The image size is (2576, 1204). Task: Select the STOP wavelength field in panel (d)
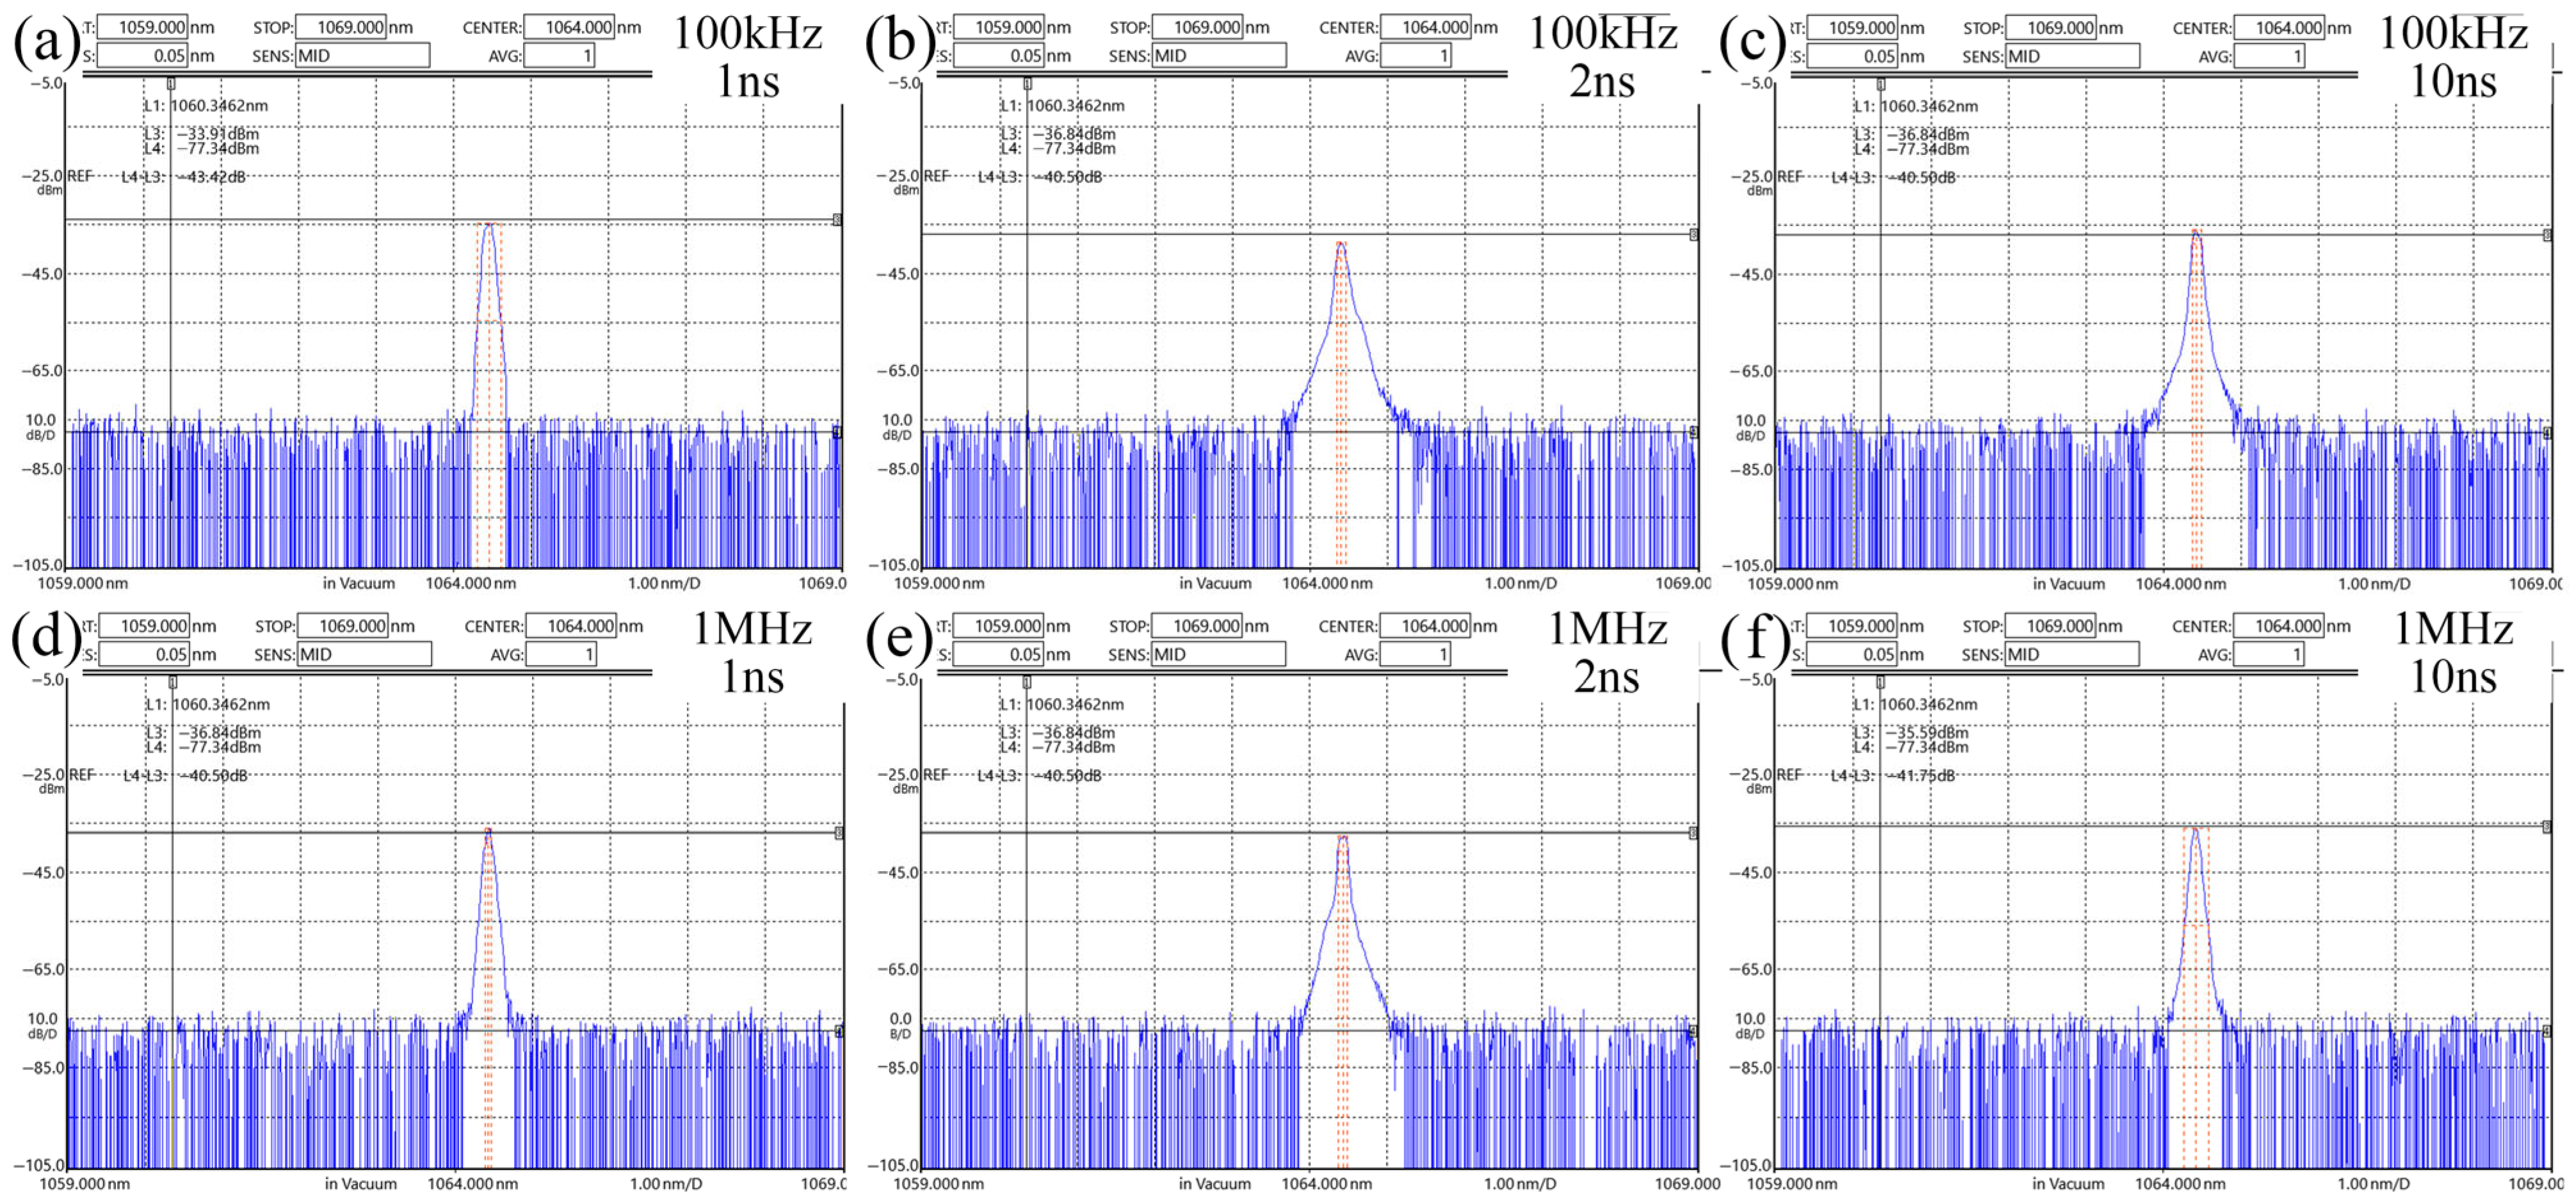343,626
